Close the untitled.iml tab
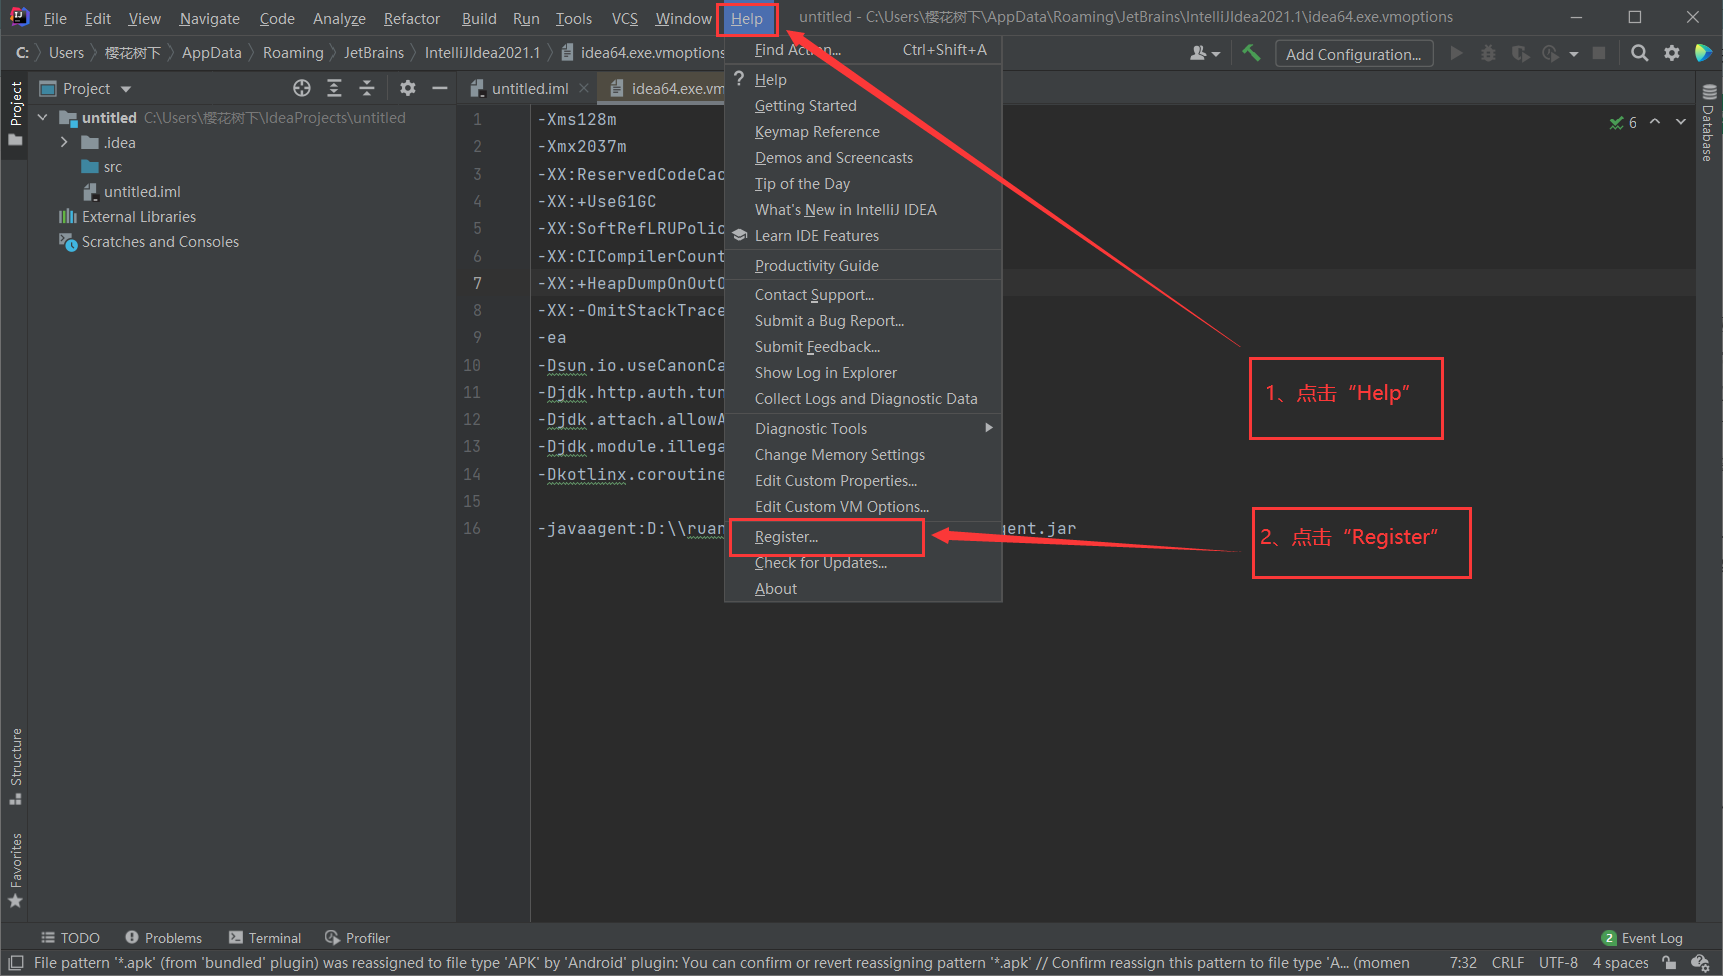Viewport: 1723px width, 976px height. click(584, 88)
